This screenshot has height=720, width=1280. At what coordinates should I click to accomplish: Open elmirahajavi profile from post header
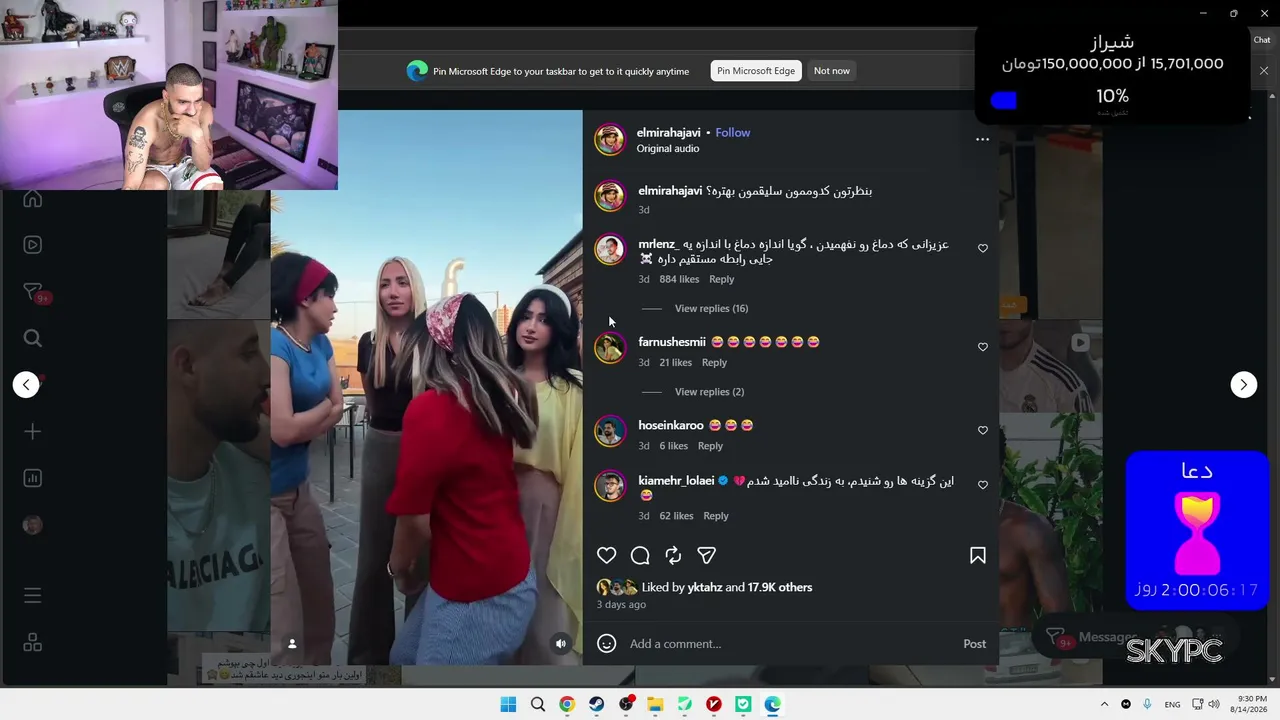[x=669, y=132]
